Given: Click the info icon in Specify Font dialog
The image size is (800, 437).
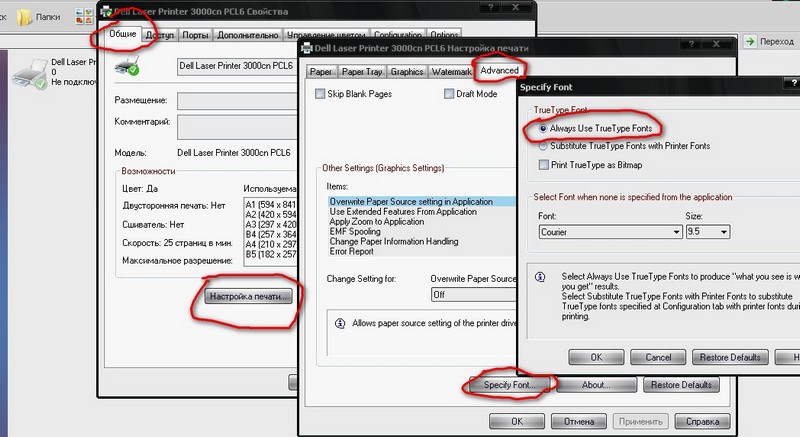Looking at the screenshot, I should tap(539, 276).
